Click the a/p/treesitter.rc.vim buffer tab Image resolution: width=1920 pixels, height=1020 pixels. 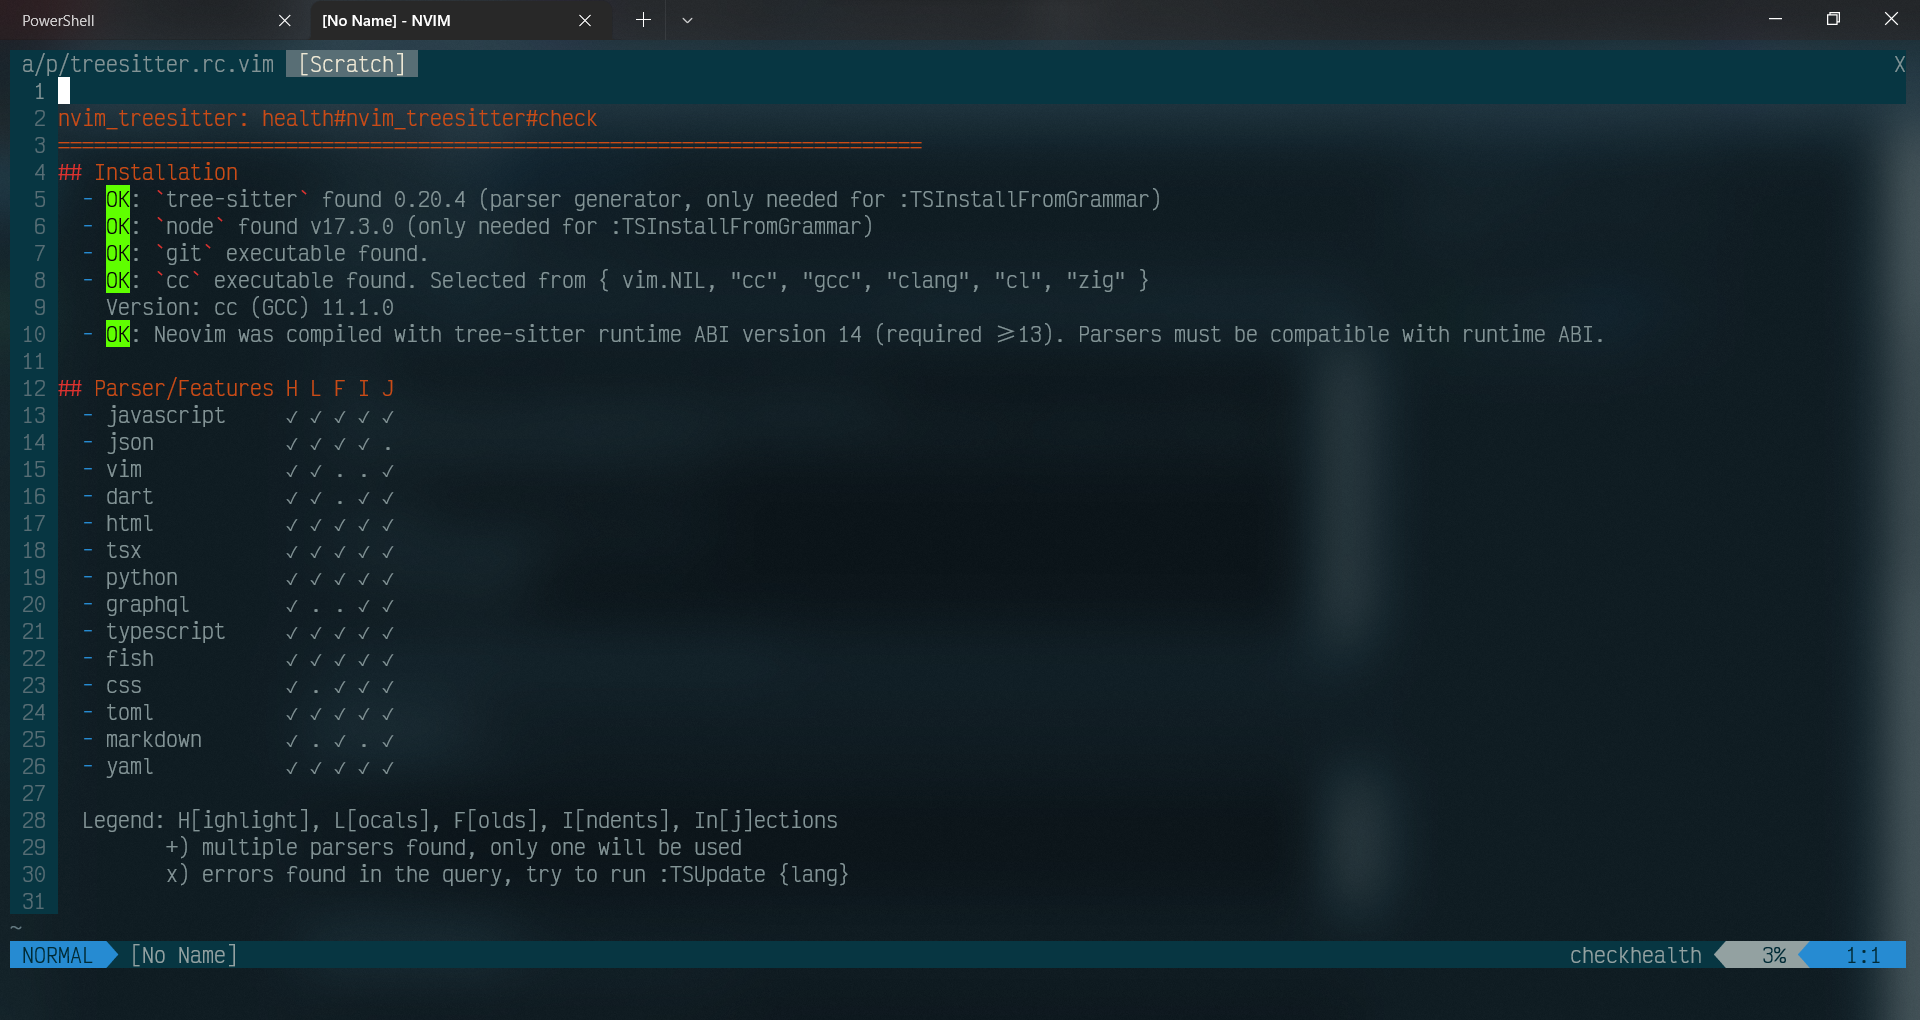(x=147, y=64)
